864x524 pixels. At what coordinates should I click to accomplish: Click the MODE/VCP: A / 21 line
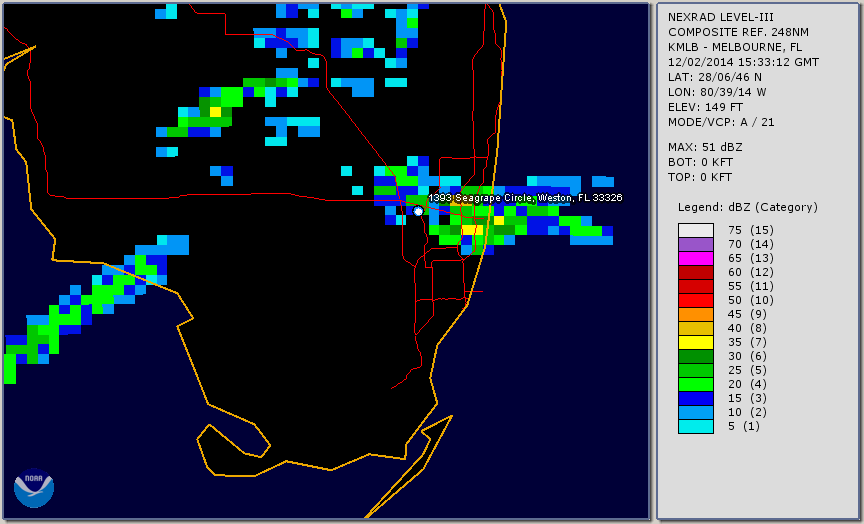coord(721,122)
